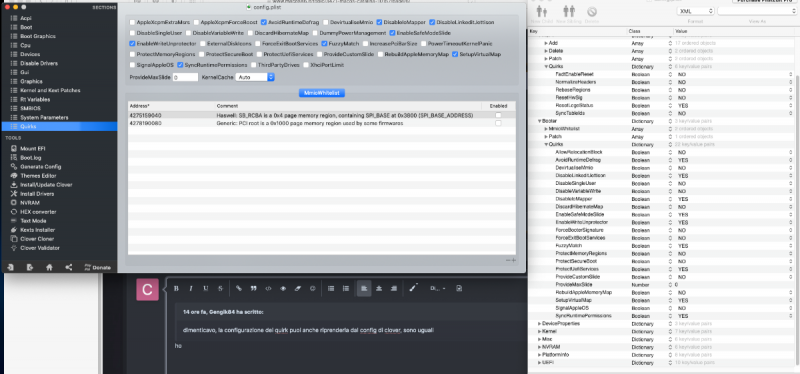Uncheck the SyncRuntimePermissions checkbox

pos(181,65)
